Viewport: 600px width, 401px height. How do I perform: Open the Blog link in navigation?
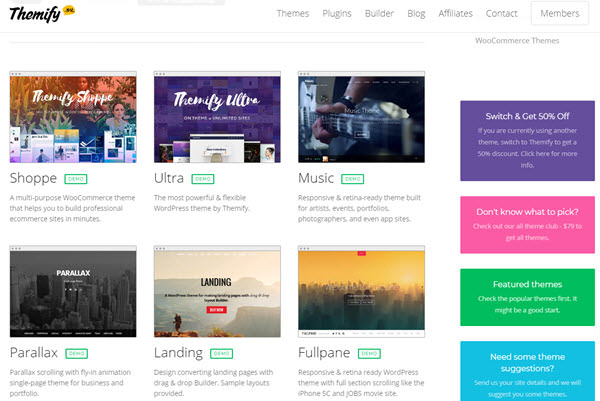(416, 13)
